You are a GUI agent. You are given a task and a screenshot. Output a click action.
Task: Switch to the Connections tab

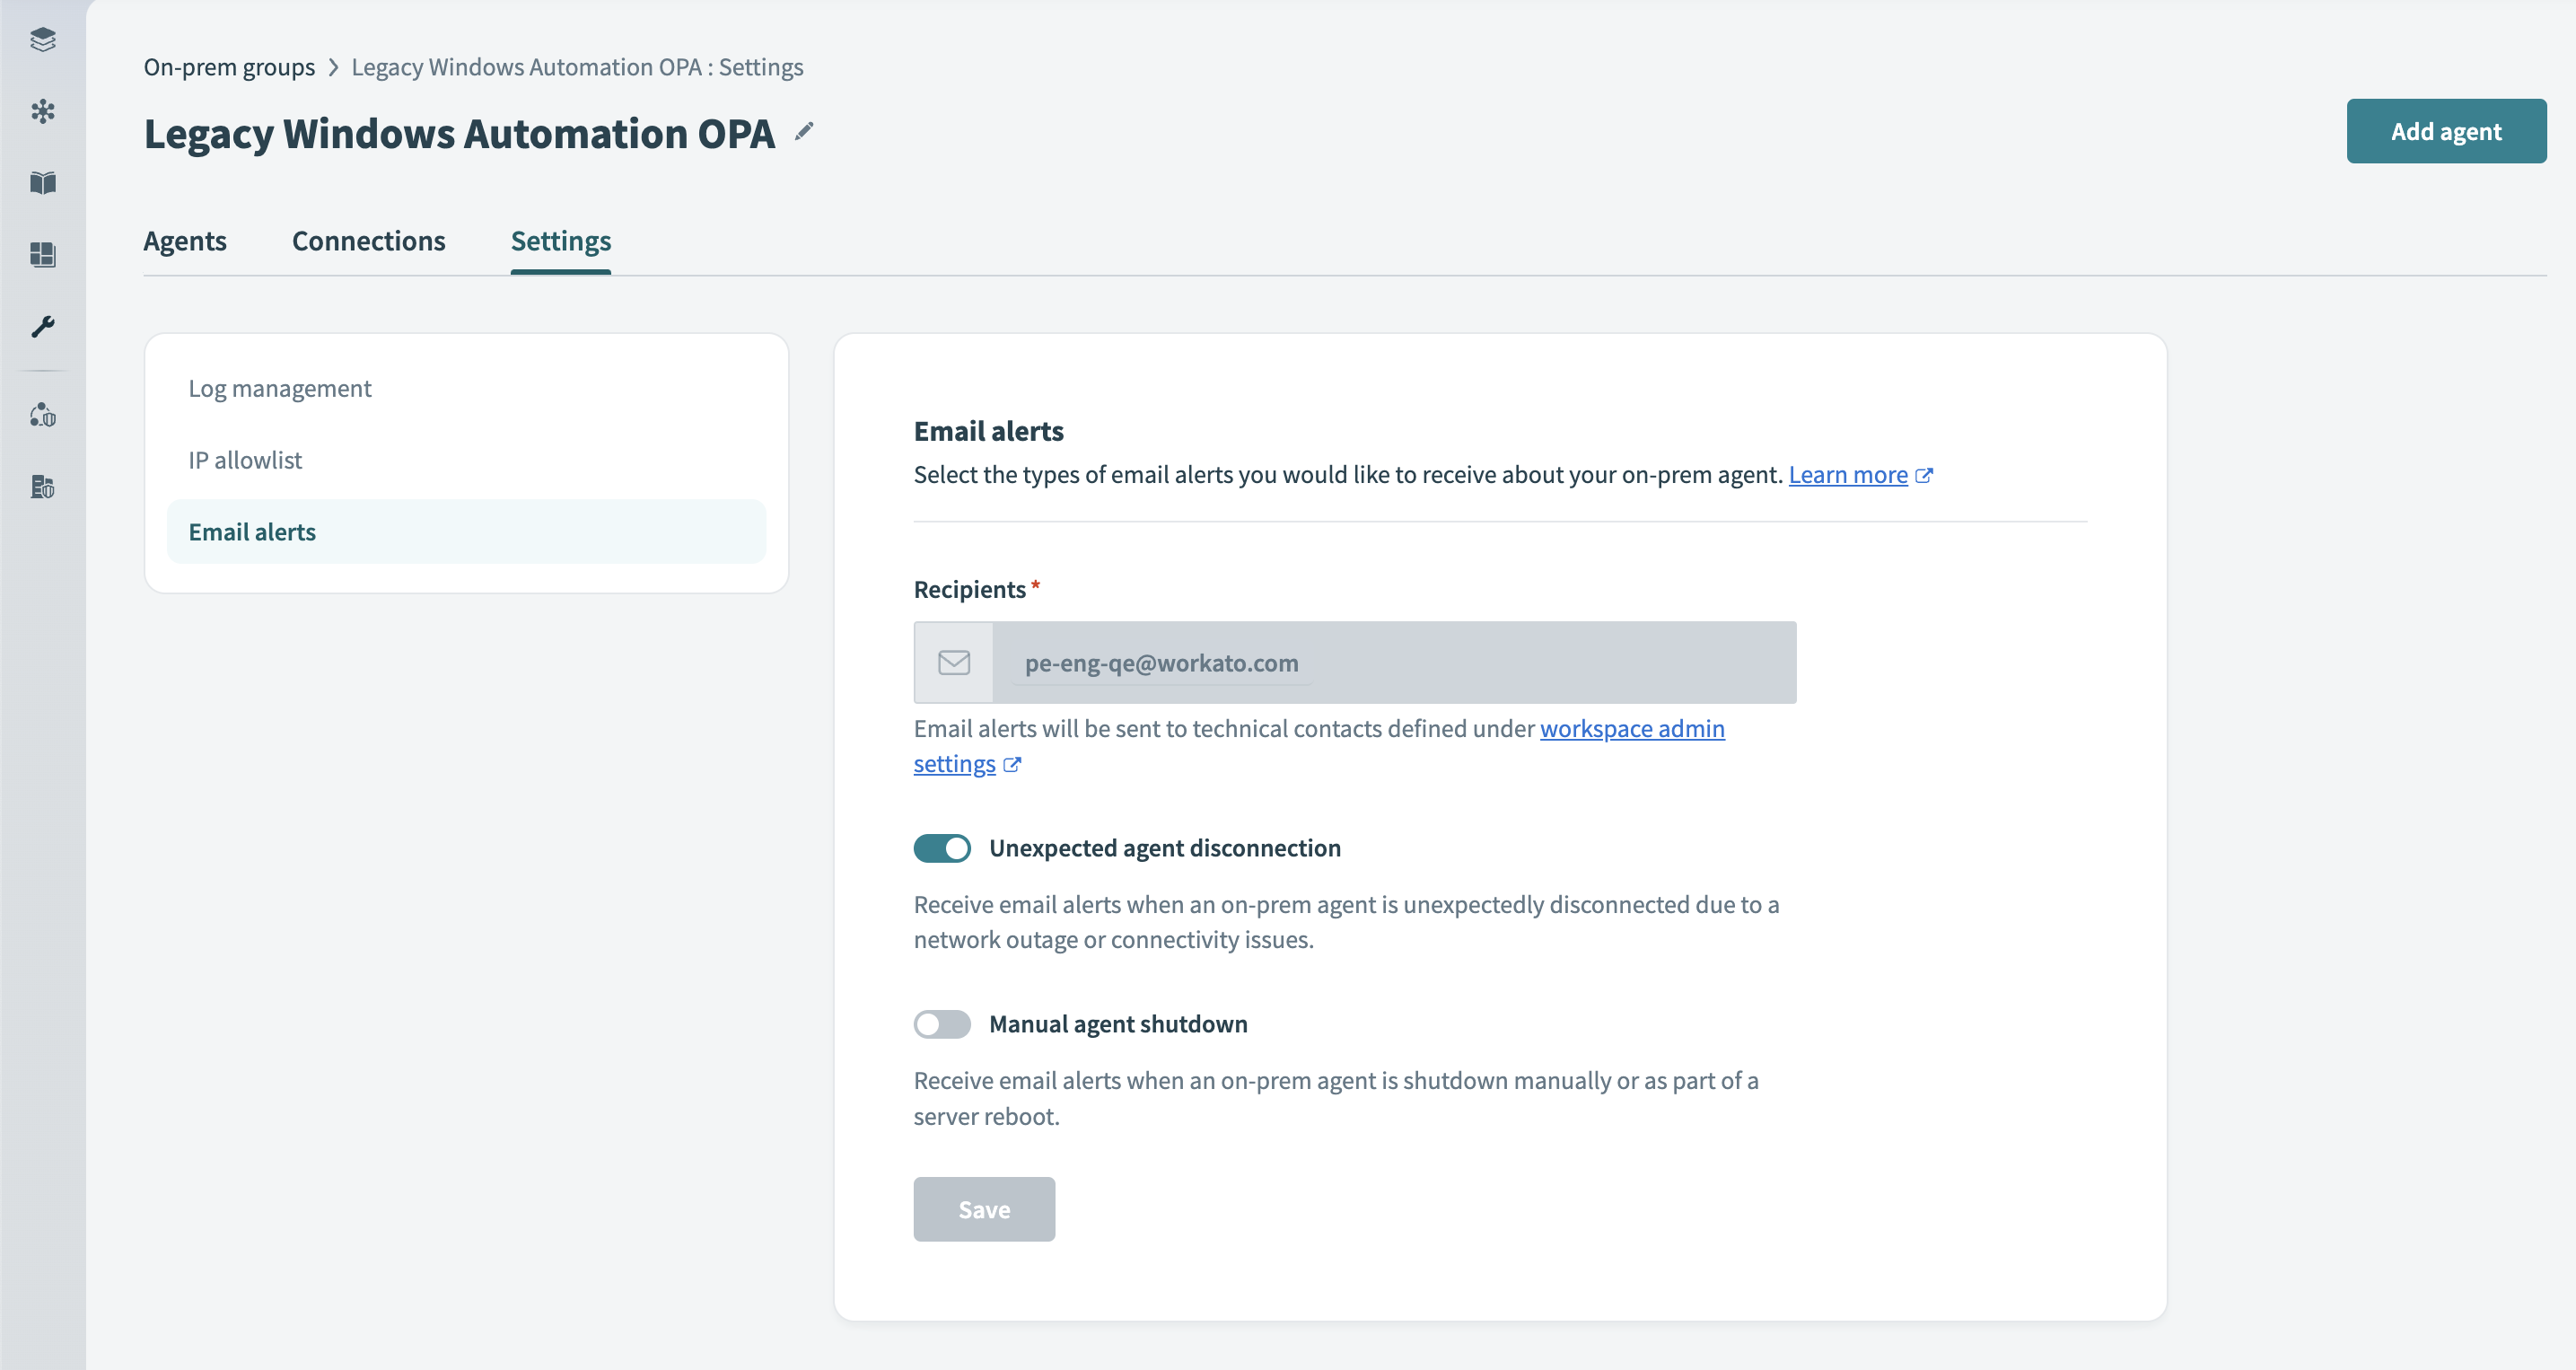pyautogui.click(x=368, y=241)
